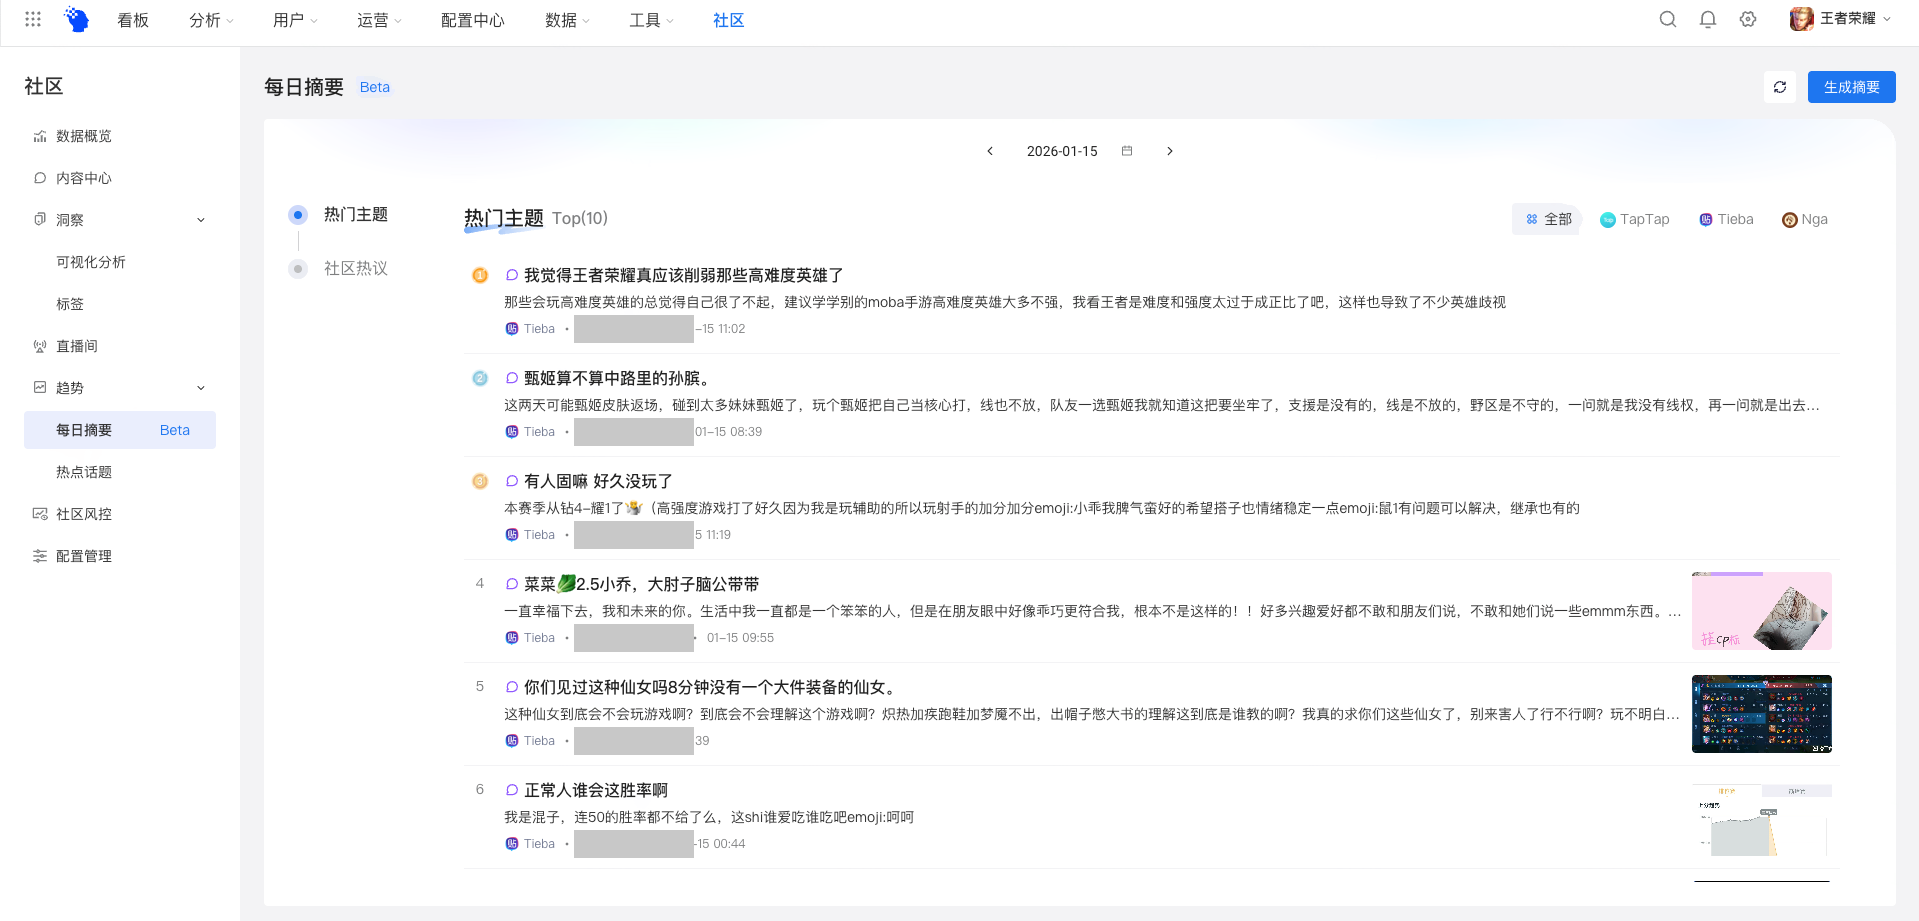Viewport: 1919px width, 921px height.
Task: Open the calendar date picker icon
Action: [x=1127, y=151]
